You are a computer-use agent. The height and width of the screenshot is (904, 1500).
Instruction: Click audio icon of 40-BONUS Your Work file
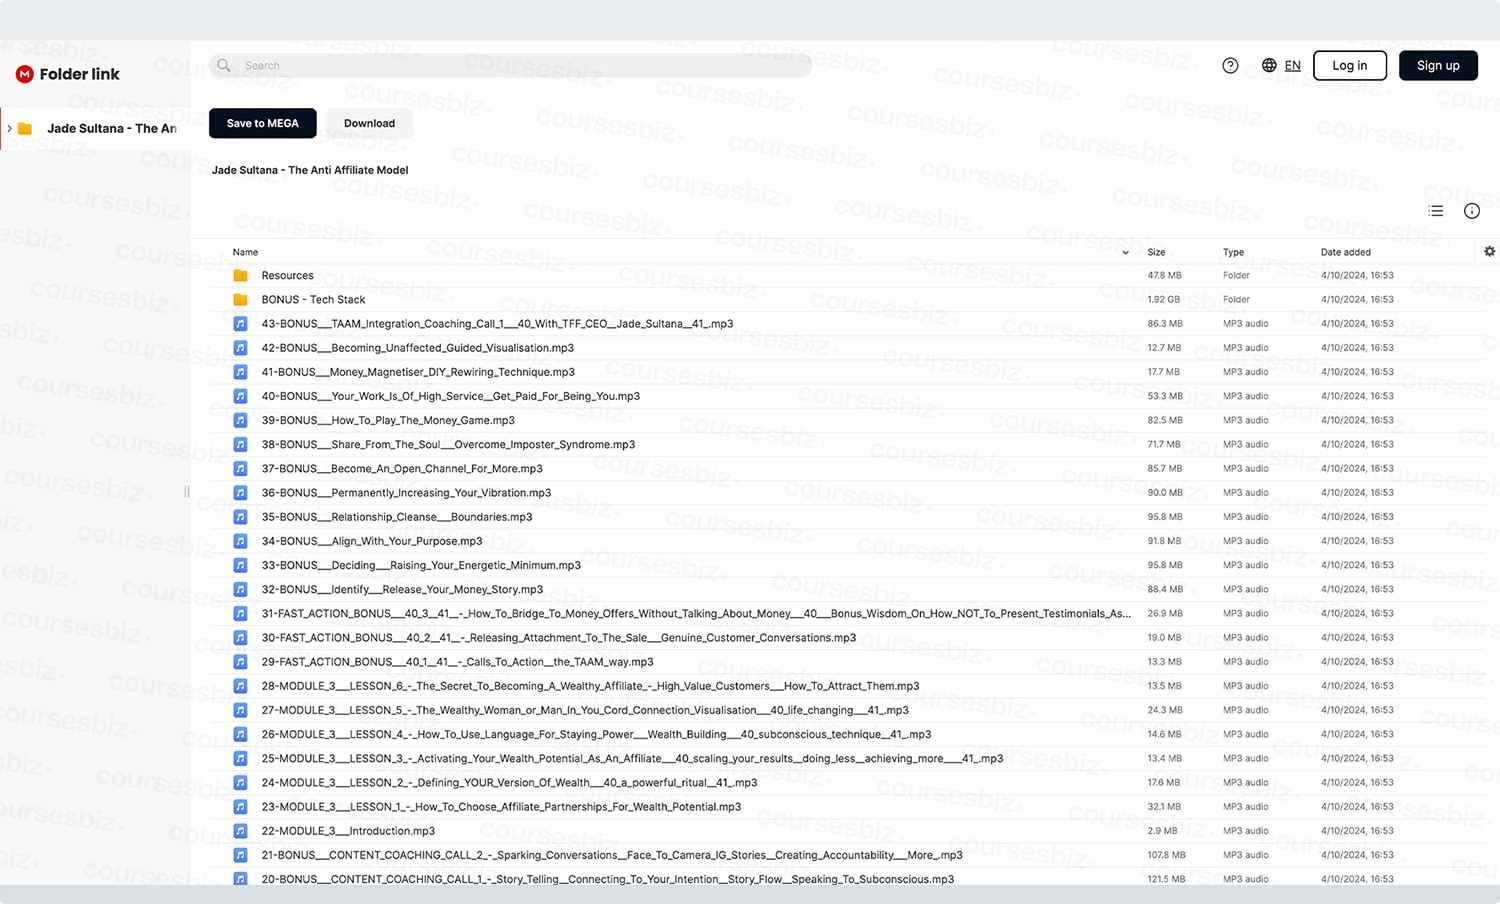[240, 396]
